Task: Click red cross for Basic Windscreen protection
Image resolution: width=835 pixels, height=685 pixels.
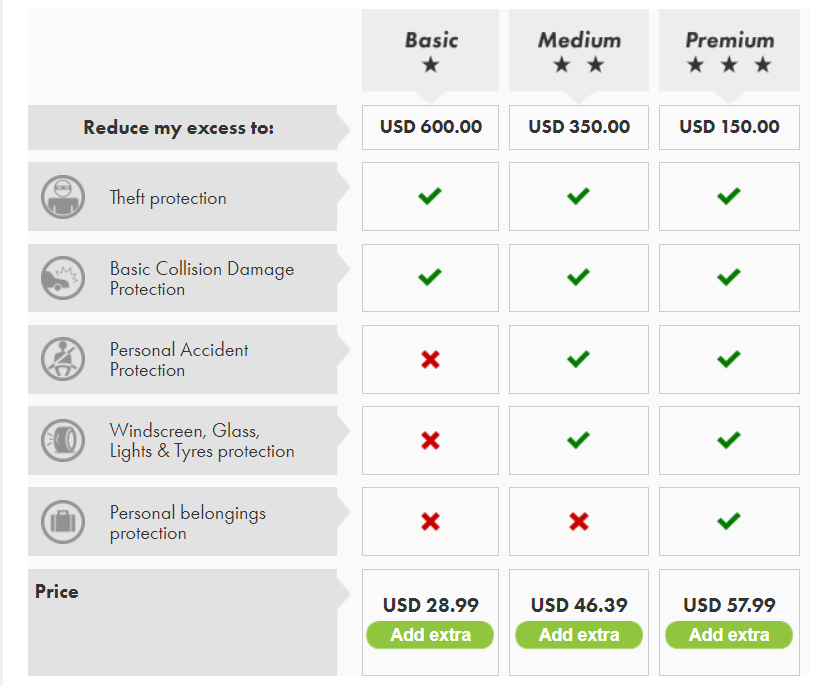Action: 430,441
